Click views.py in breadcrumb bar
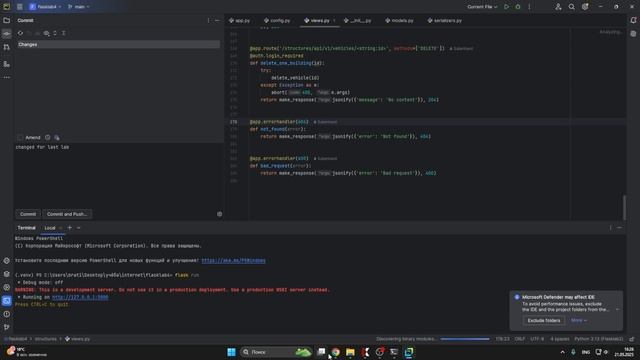 point(78,339)
